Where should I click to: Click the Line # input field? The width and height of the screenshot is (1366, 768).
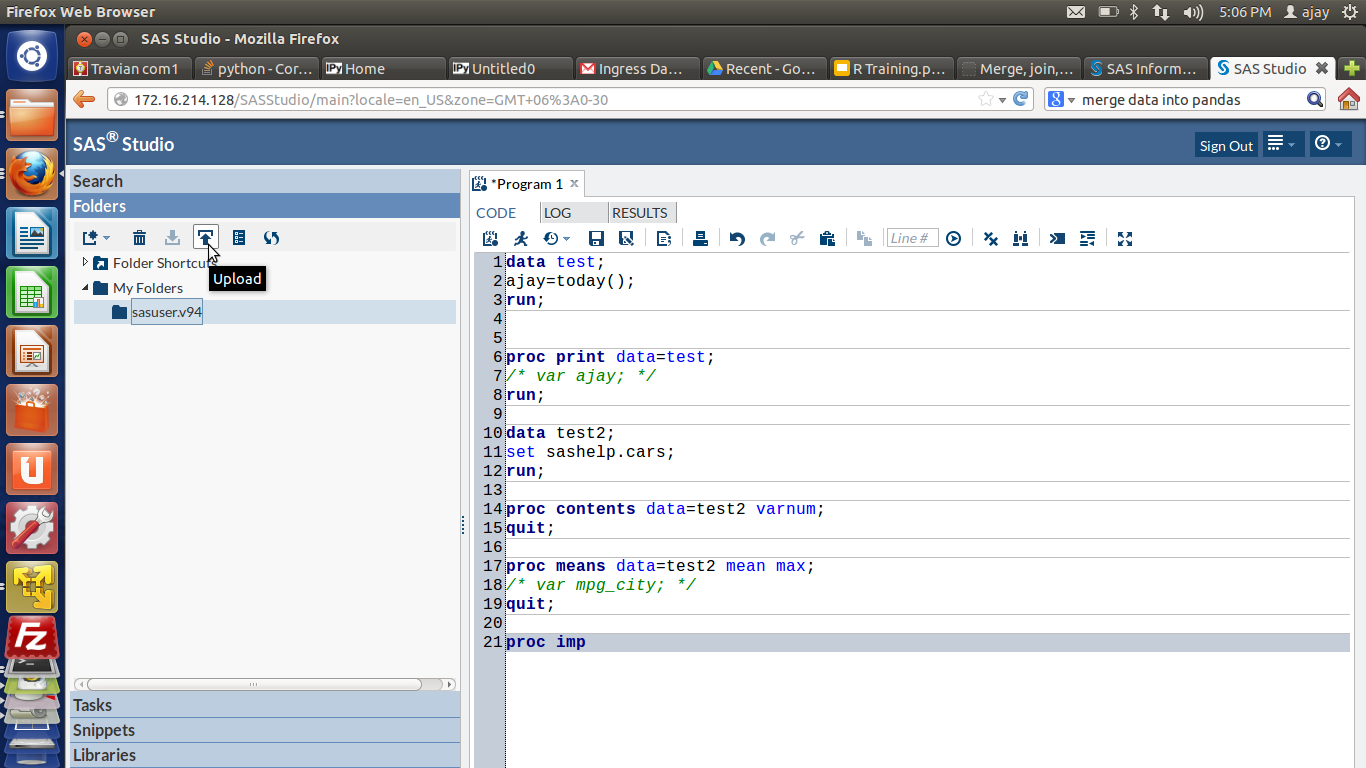[x=912, y=238]
